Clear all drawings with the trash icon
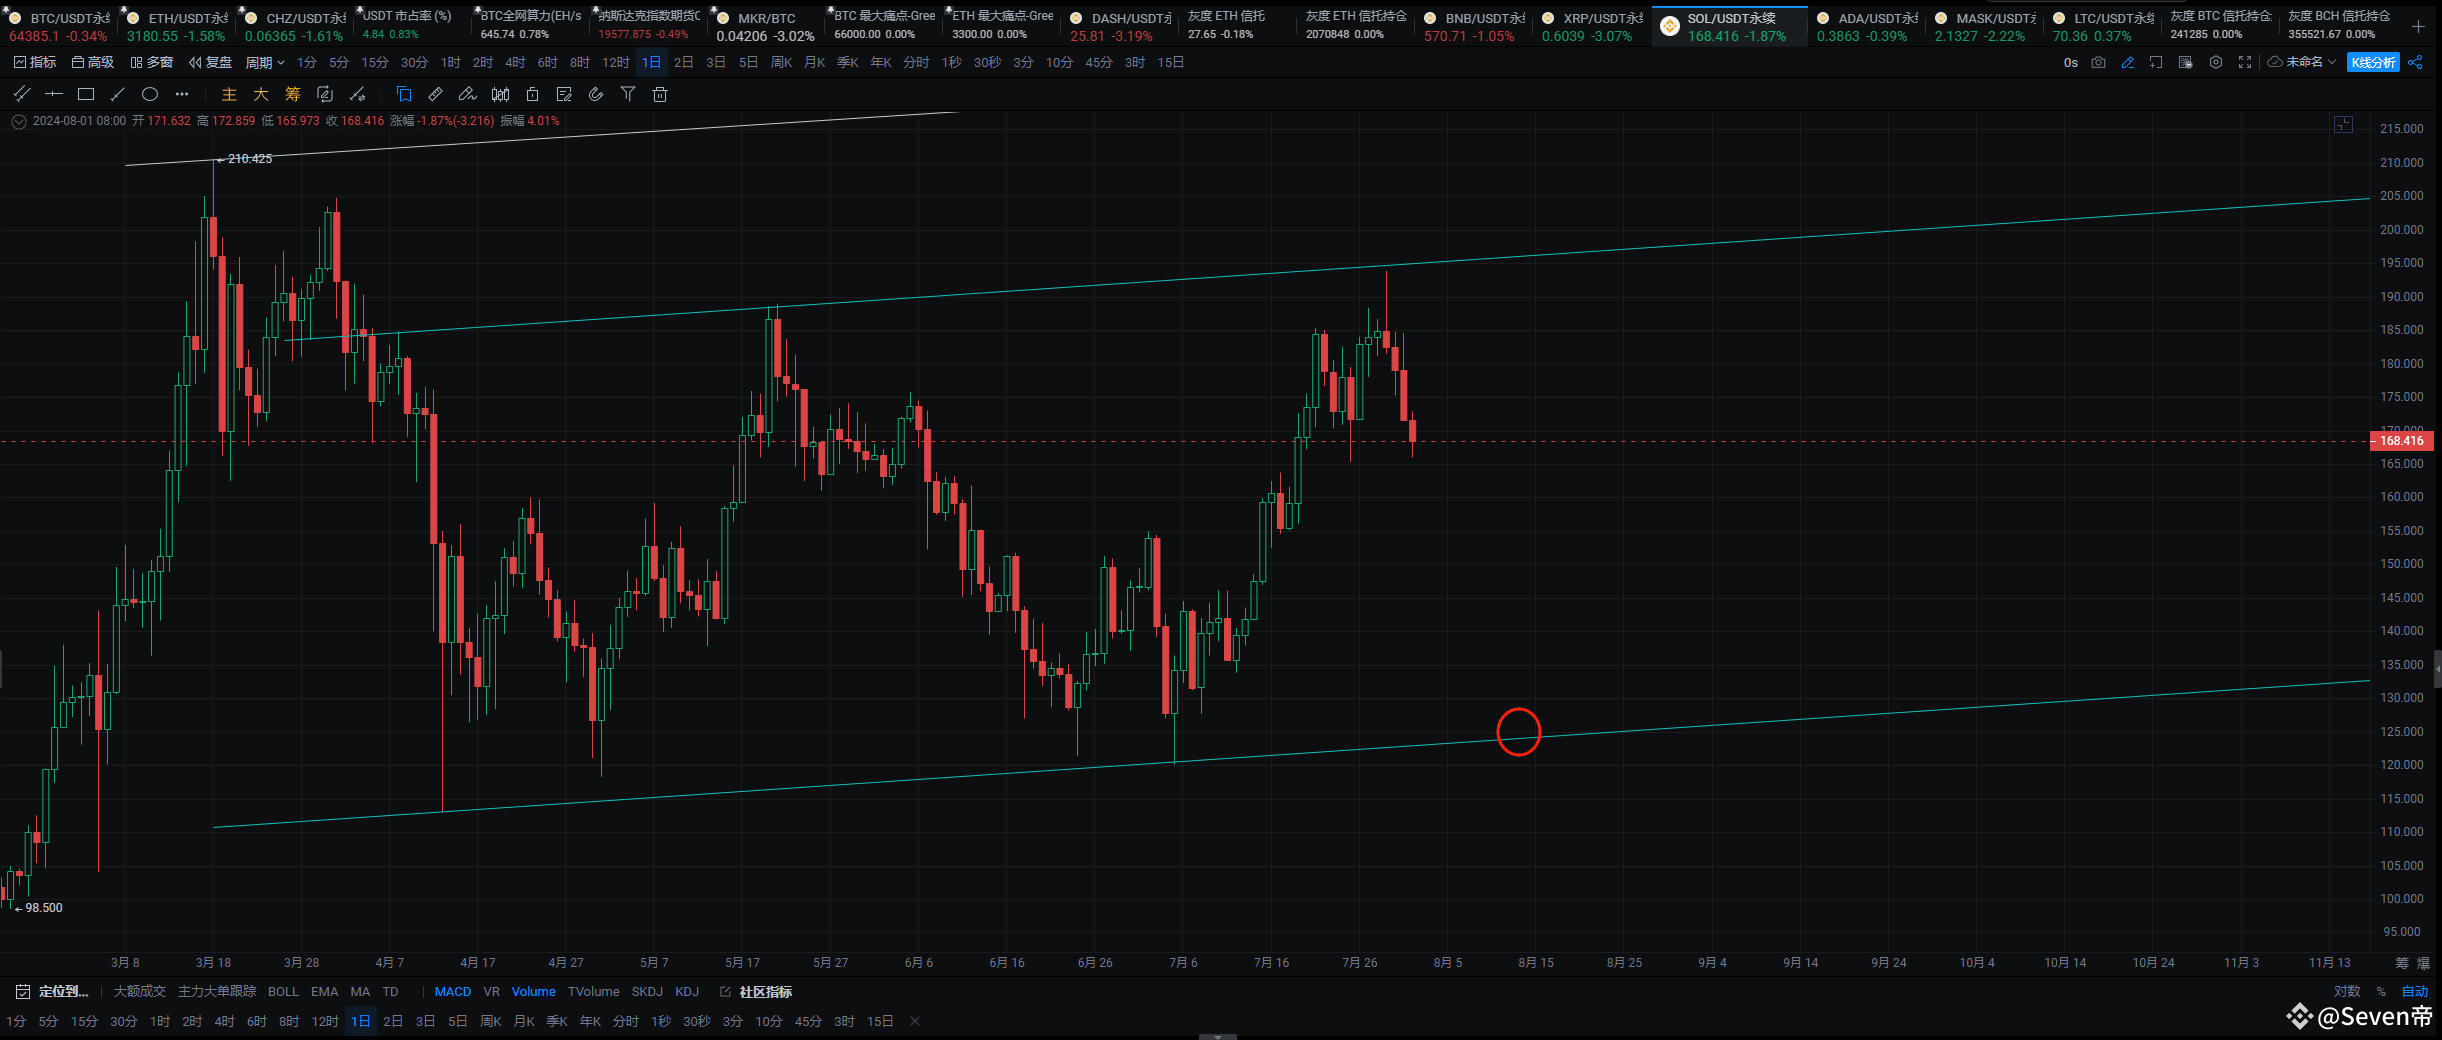The height and width of the screenshot is (1040, 2442). pyautogui.click(x=660, y=94)
